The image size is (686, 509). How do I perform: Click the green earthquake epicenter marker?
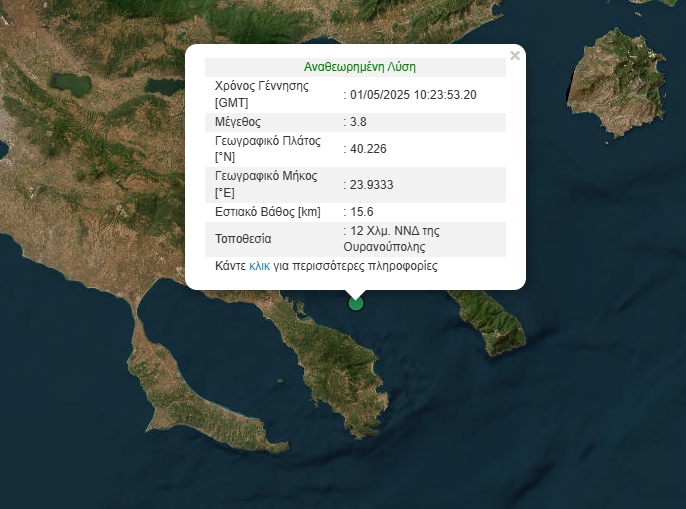[x=356, y=303]
